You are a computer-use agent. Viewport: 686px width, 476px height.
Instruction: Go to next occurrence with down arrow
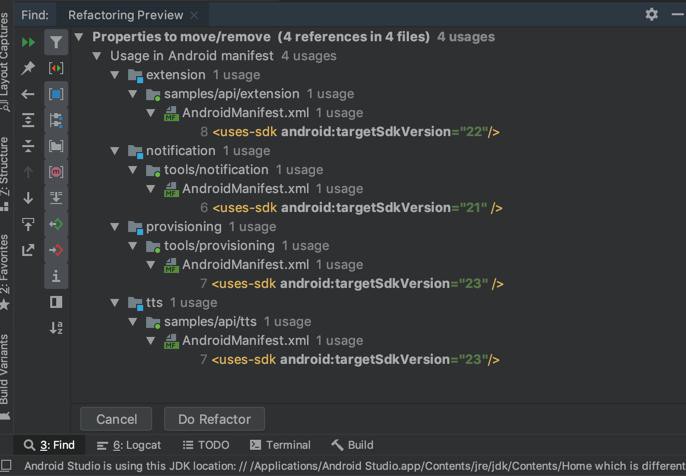(28, 198)
